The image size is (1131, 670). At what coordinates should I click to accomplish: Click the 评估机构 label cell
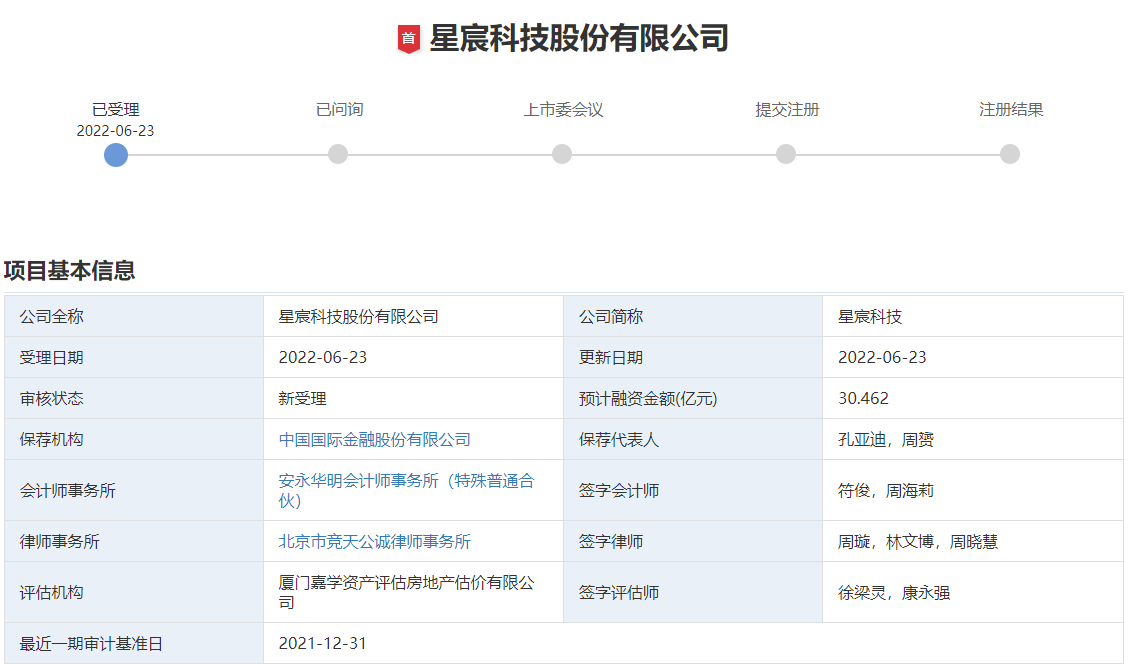coord(134,592)
